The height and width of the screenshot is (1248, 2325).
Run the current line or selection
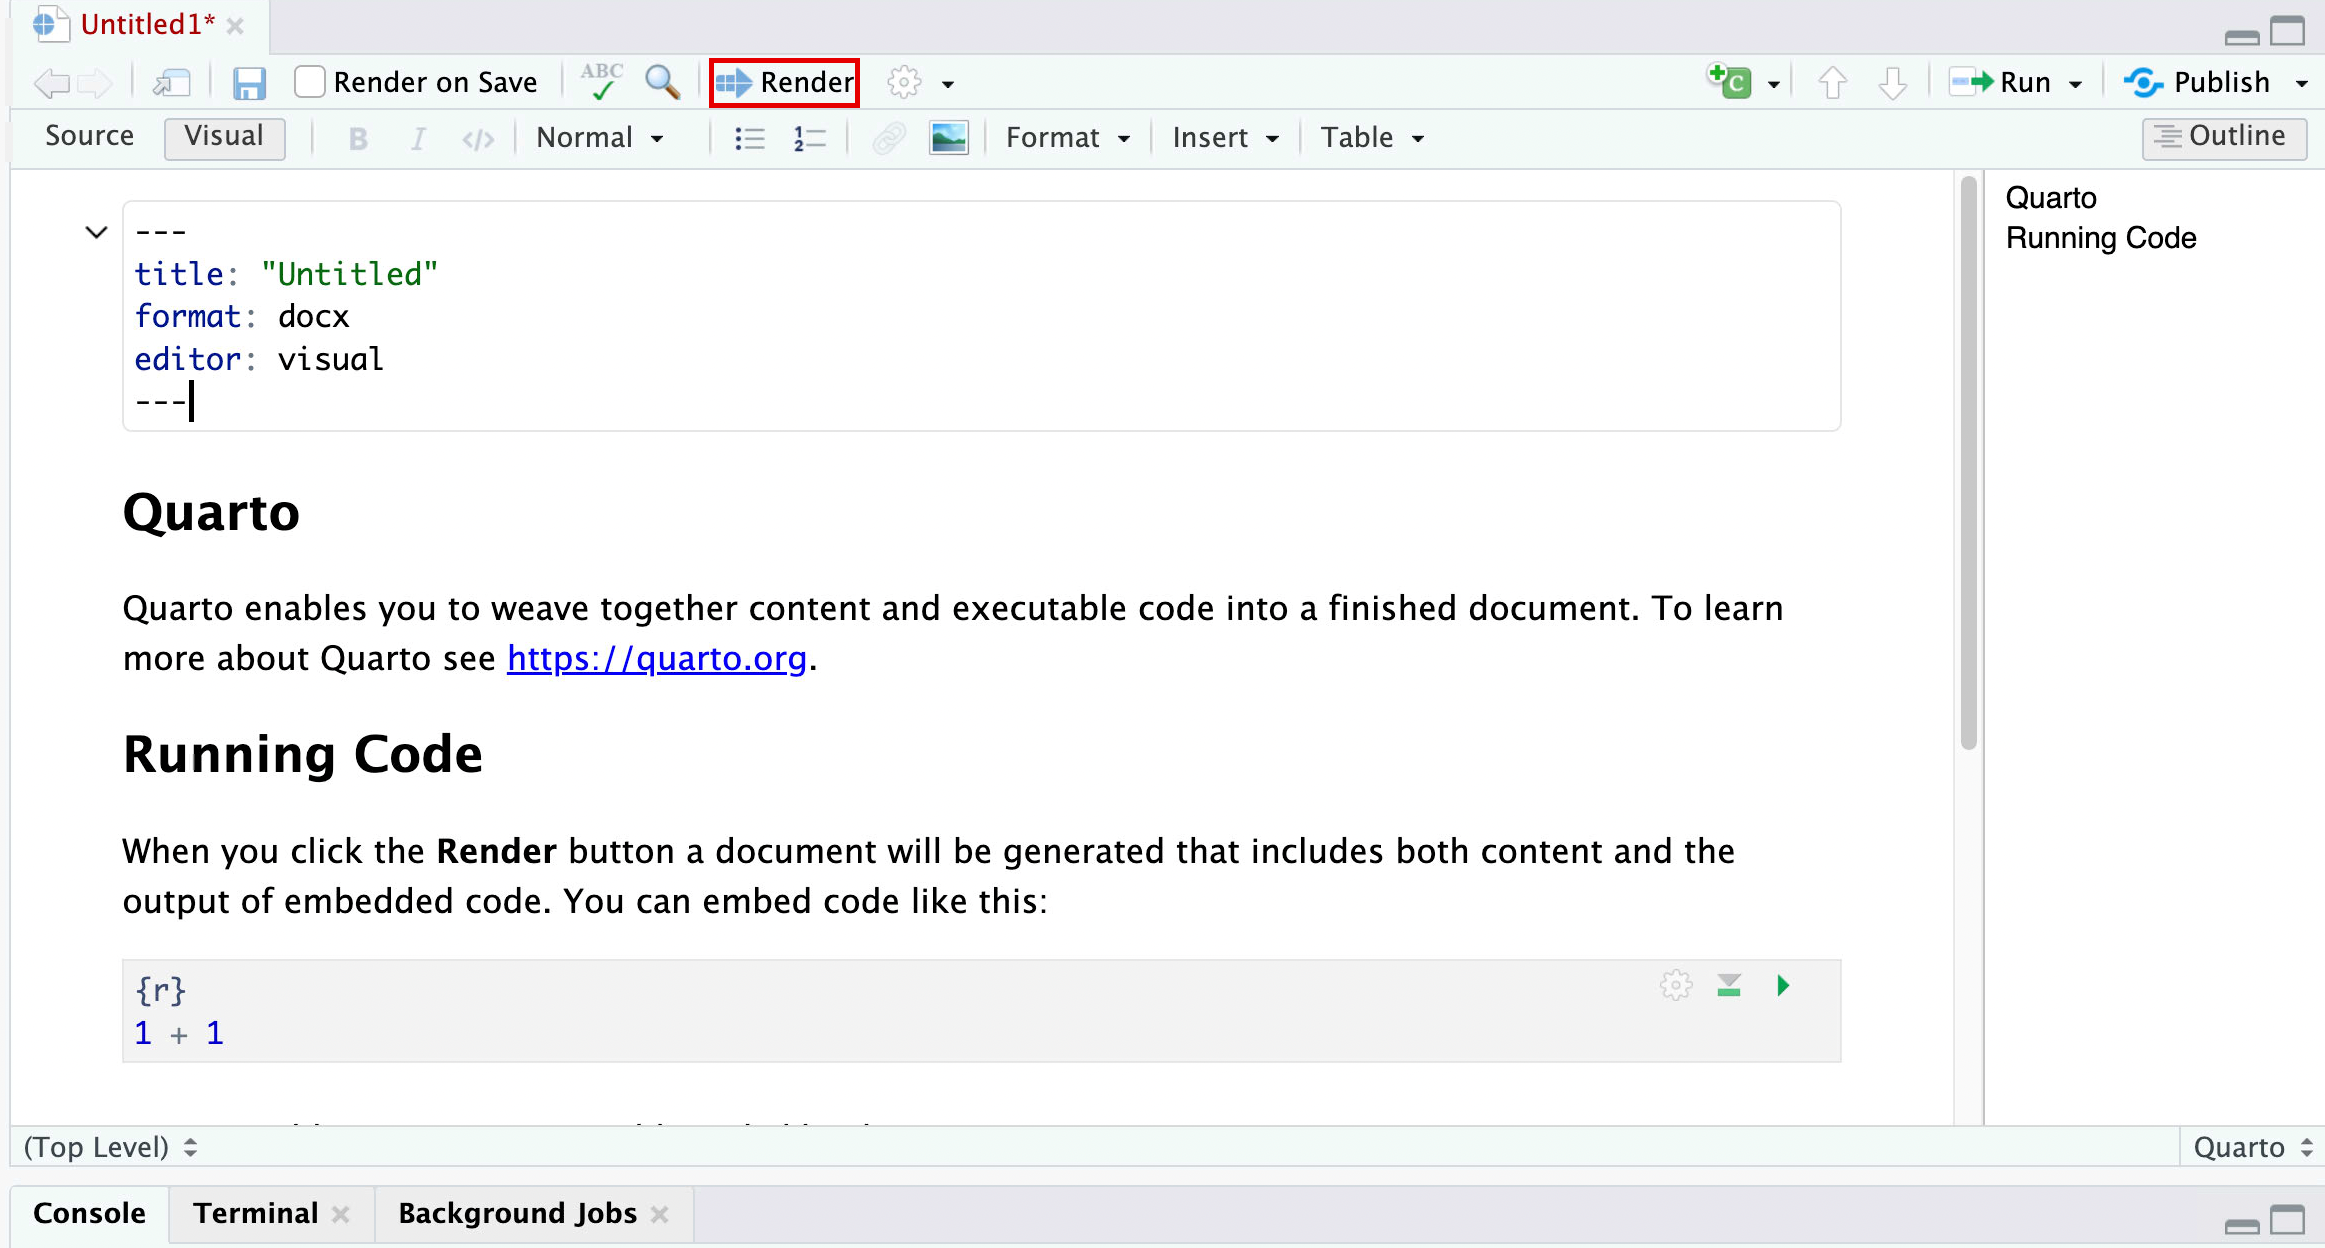point(2000,82)
